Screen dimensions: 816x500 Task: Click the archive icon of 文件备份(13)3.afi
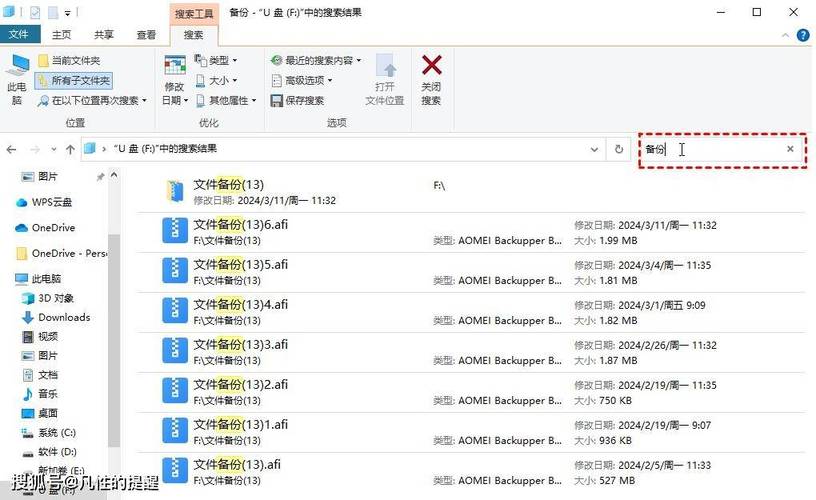coord(175,350)
